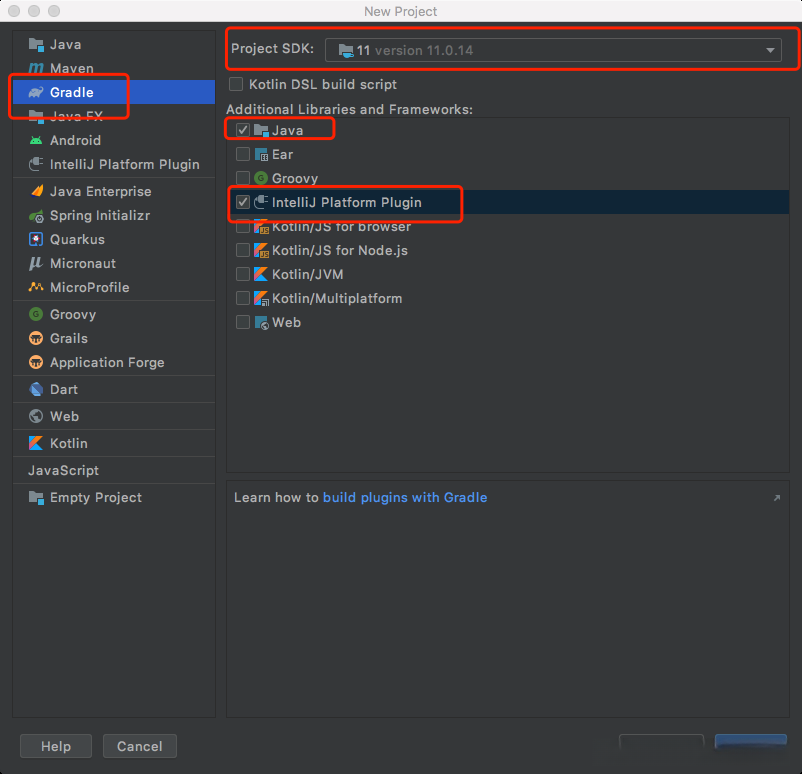This screenshot has width=802, height=774.
Task: Click the IntelliJ Platform Plugin framework icon
Action: coord(261,202)
